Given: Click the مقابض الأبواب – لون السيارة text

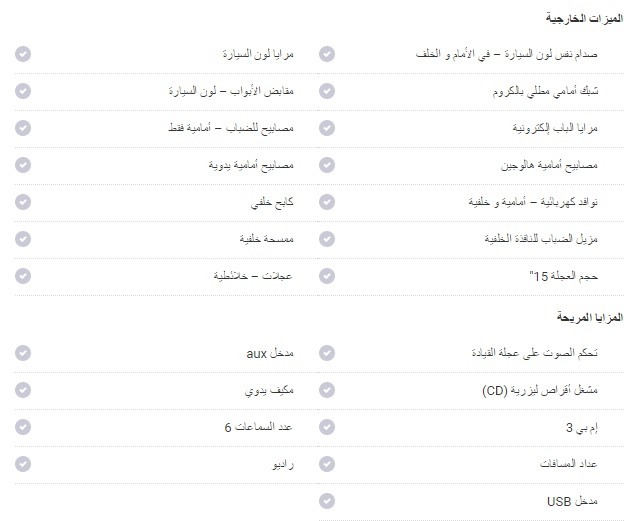Looking at the screenshot, I should [x=231, y=91].
